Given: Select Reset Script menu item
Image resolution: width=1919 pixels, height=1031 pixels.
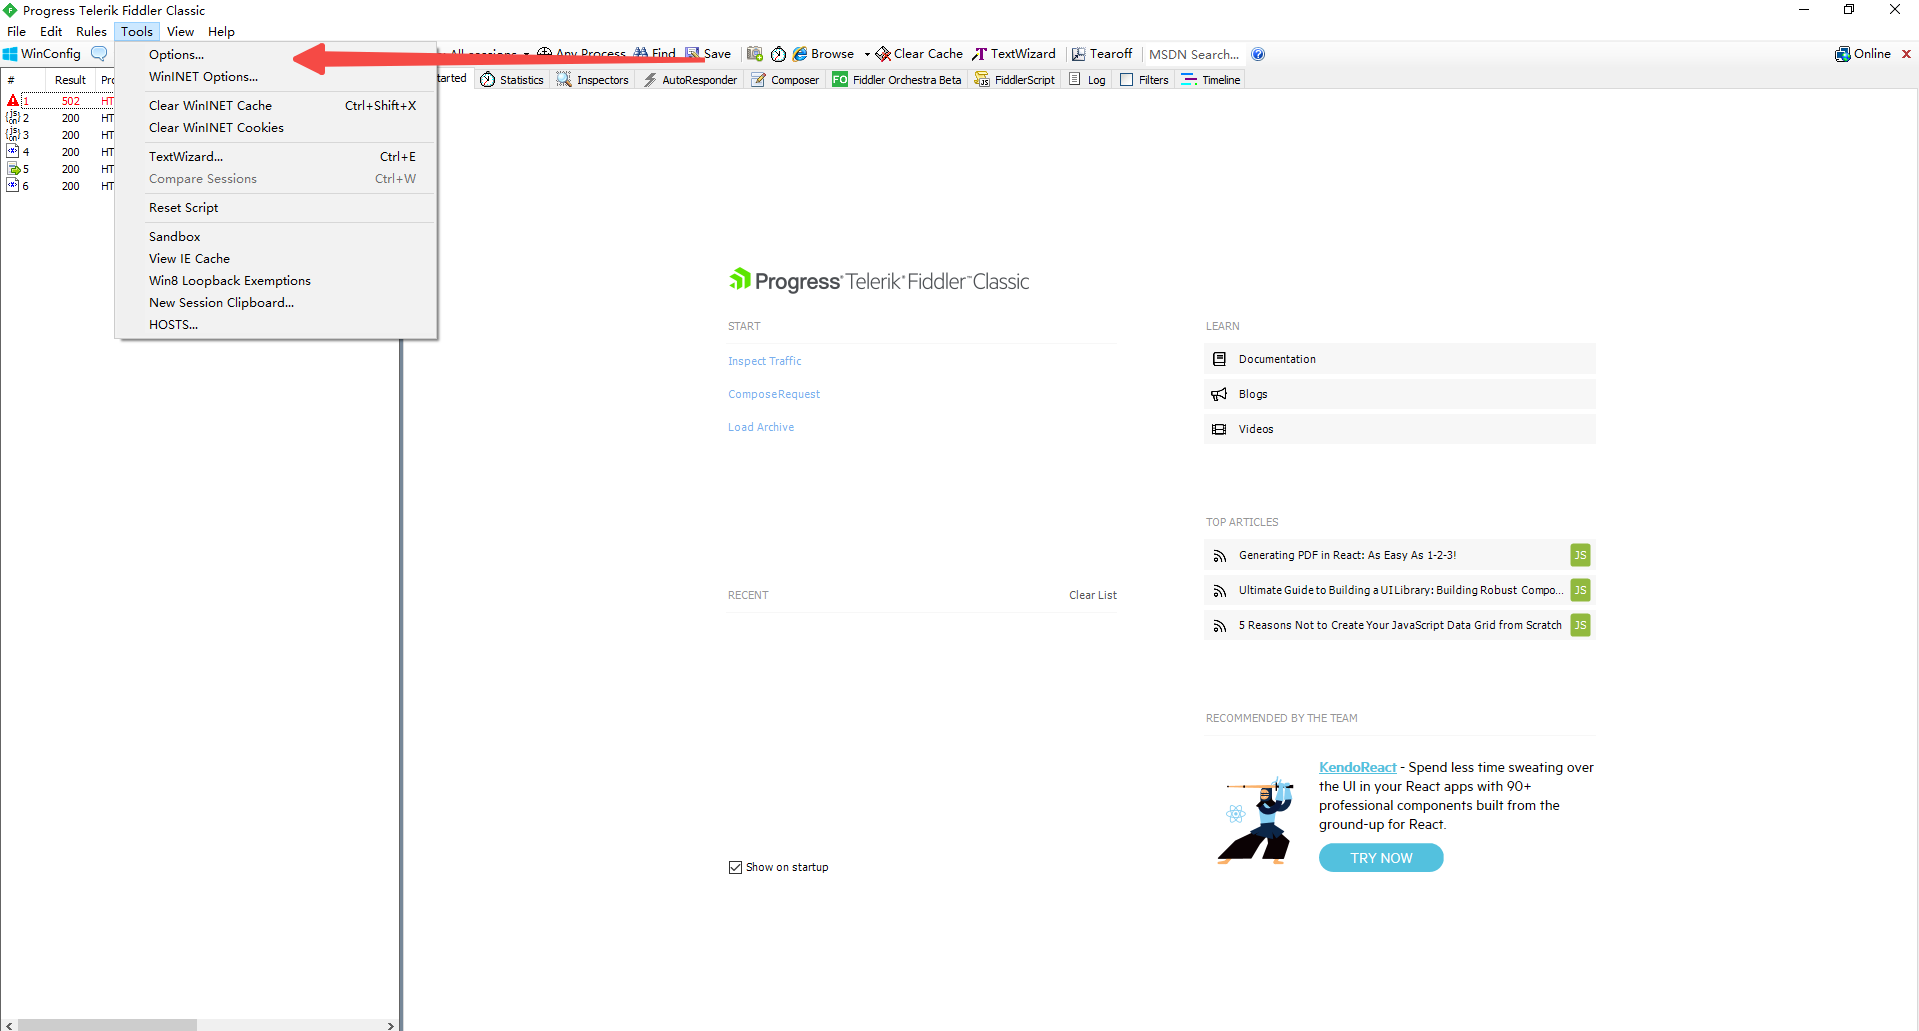Looking at the screenshot, I should (x=276, y=208).
